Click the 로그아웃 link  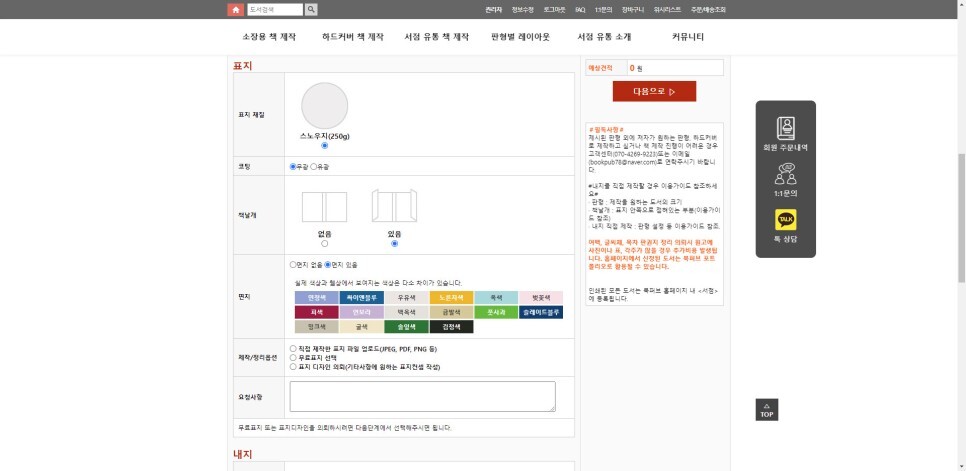point(554,10)
